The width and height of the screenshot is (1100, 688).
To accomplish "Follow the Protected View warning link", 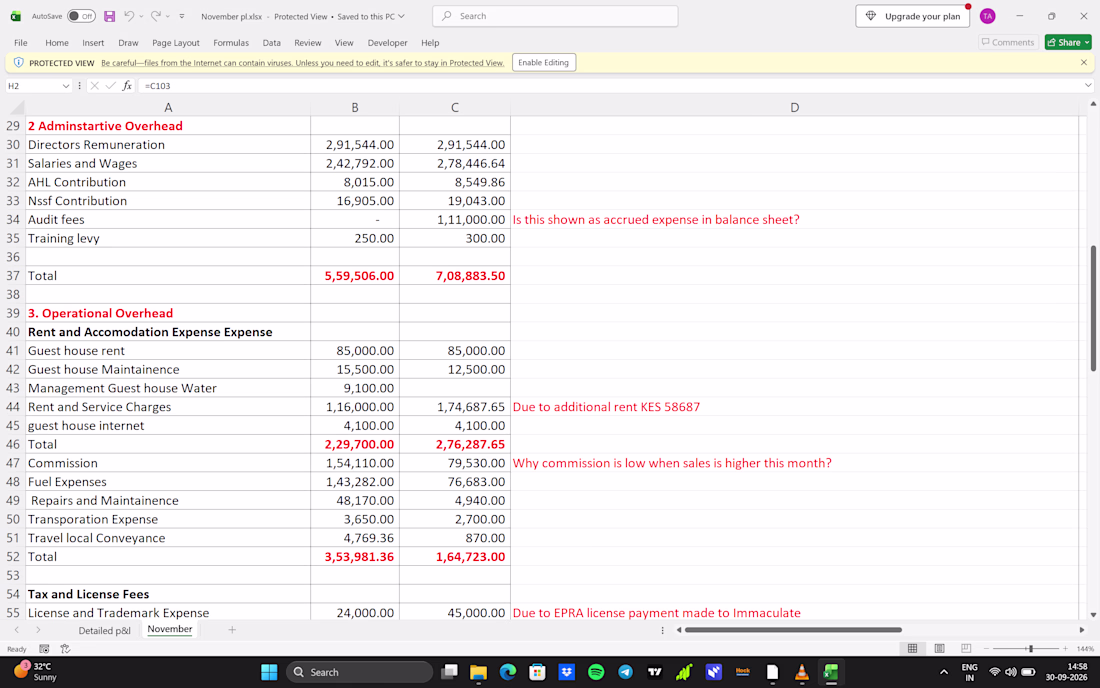I will coord(302,63).
